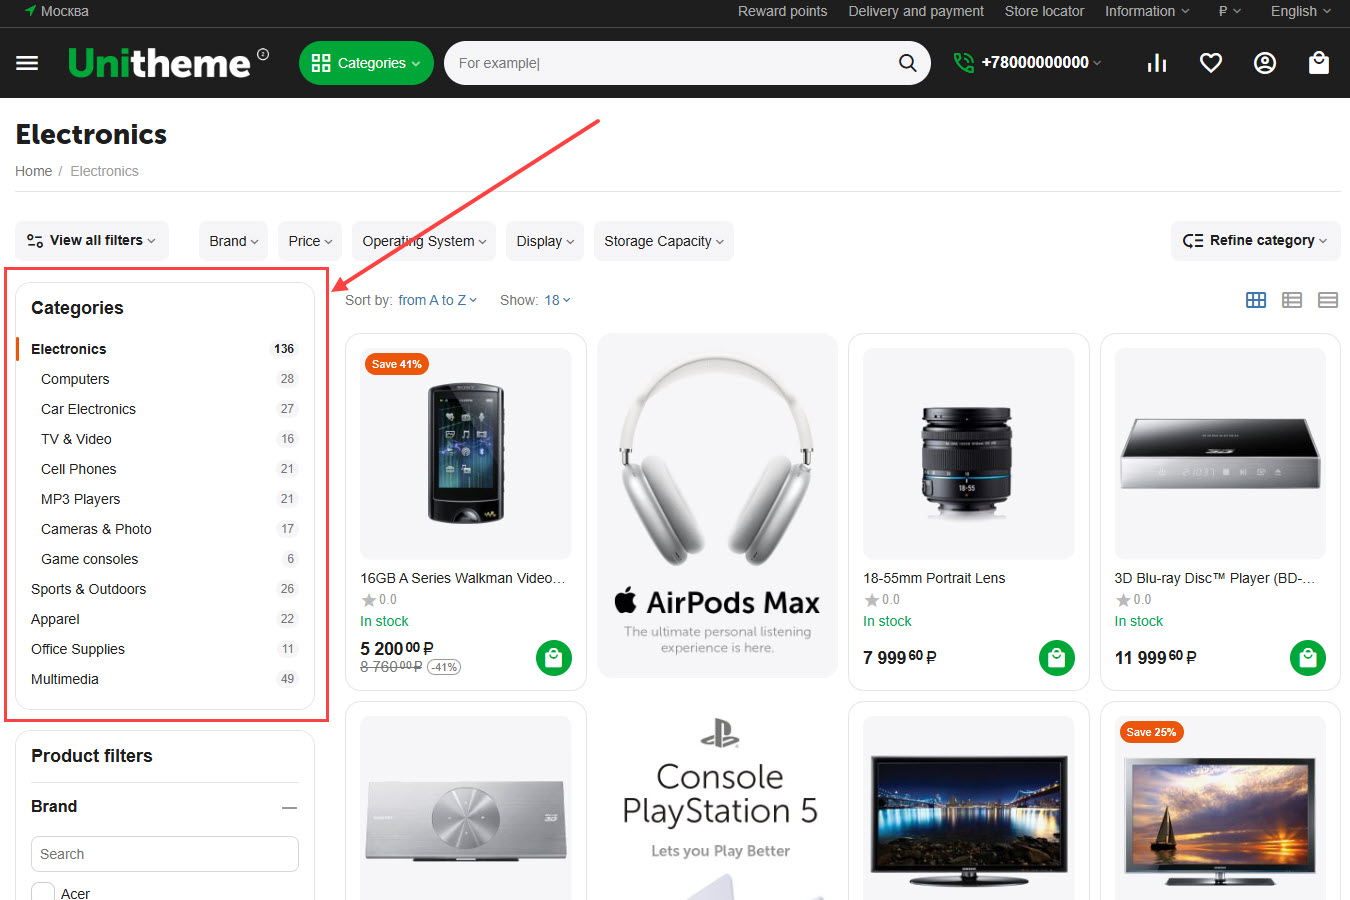1350x900 pixels.
Task: Click the green phone handset icon
Action: (964, 63)
